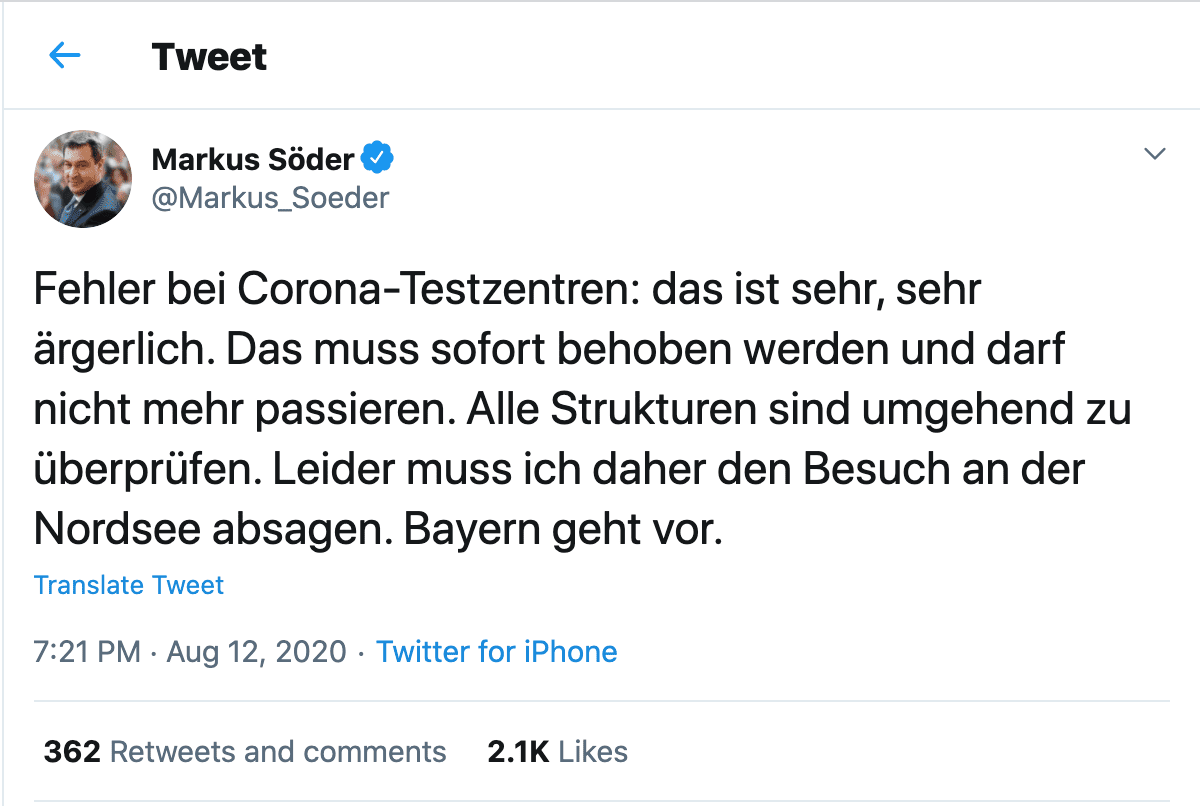Click the Tweet page header title
Screen dimensions: 1200x806
point(209,57)
